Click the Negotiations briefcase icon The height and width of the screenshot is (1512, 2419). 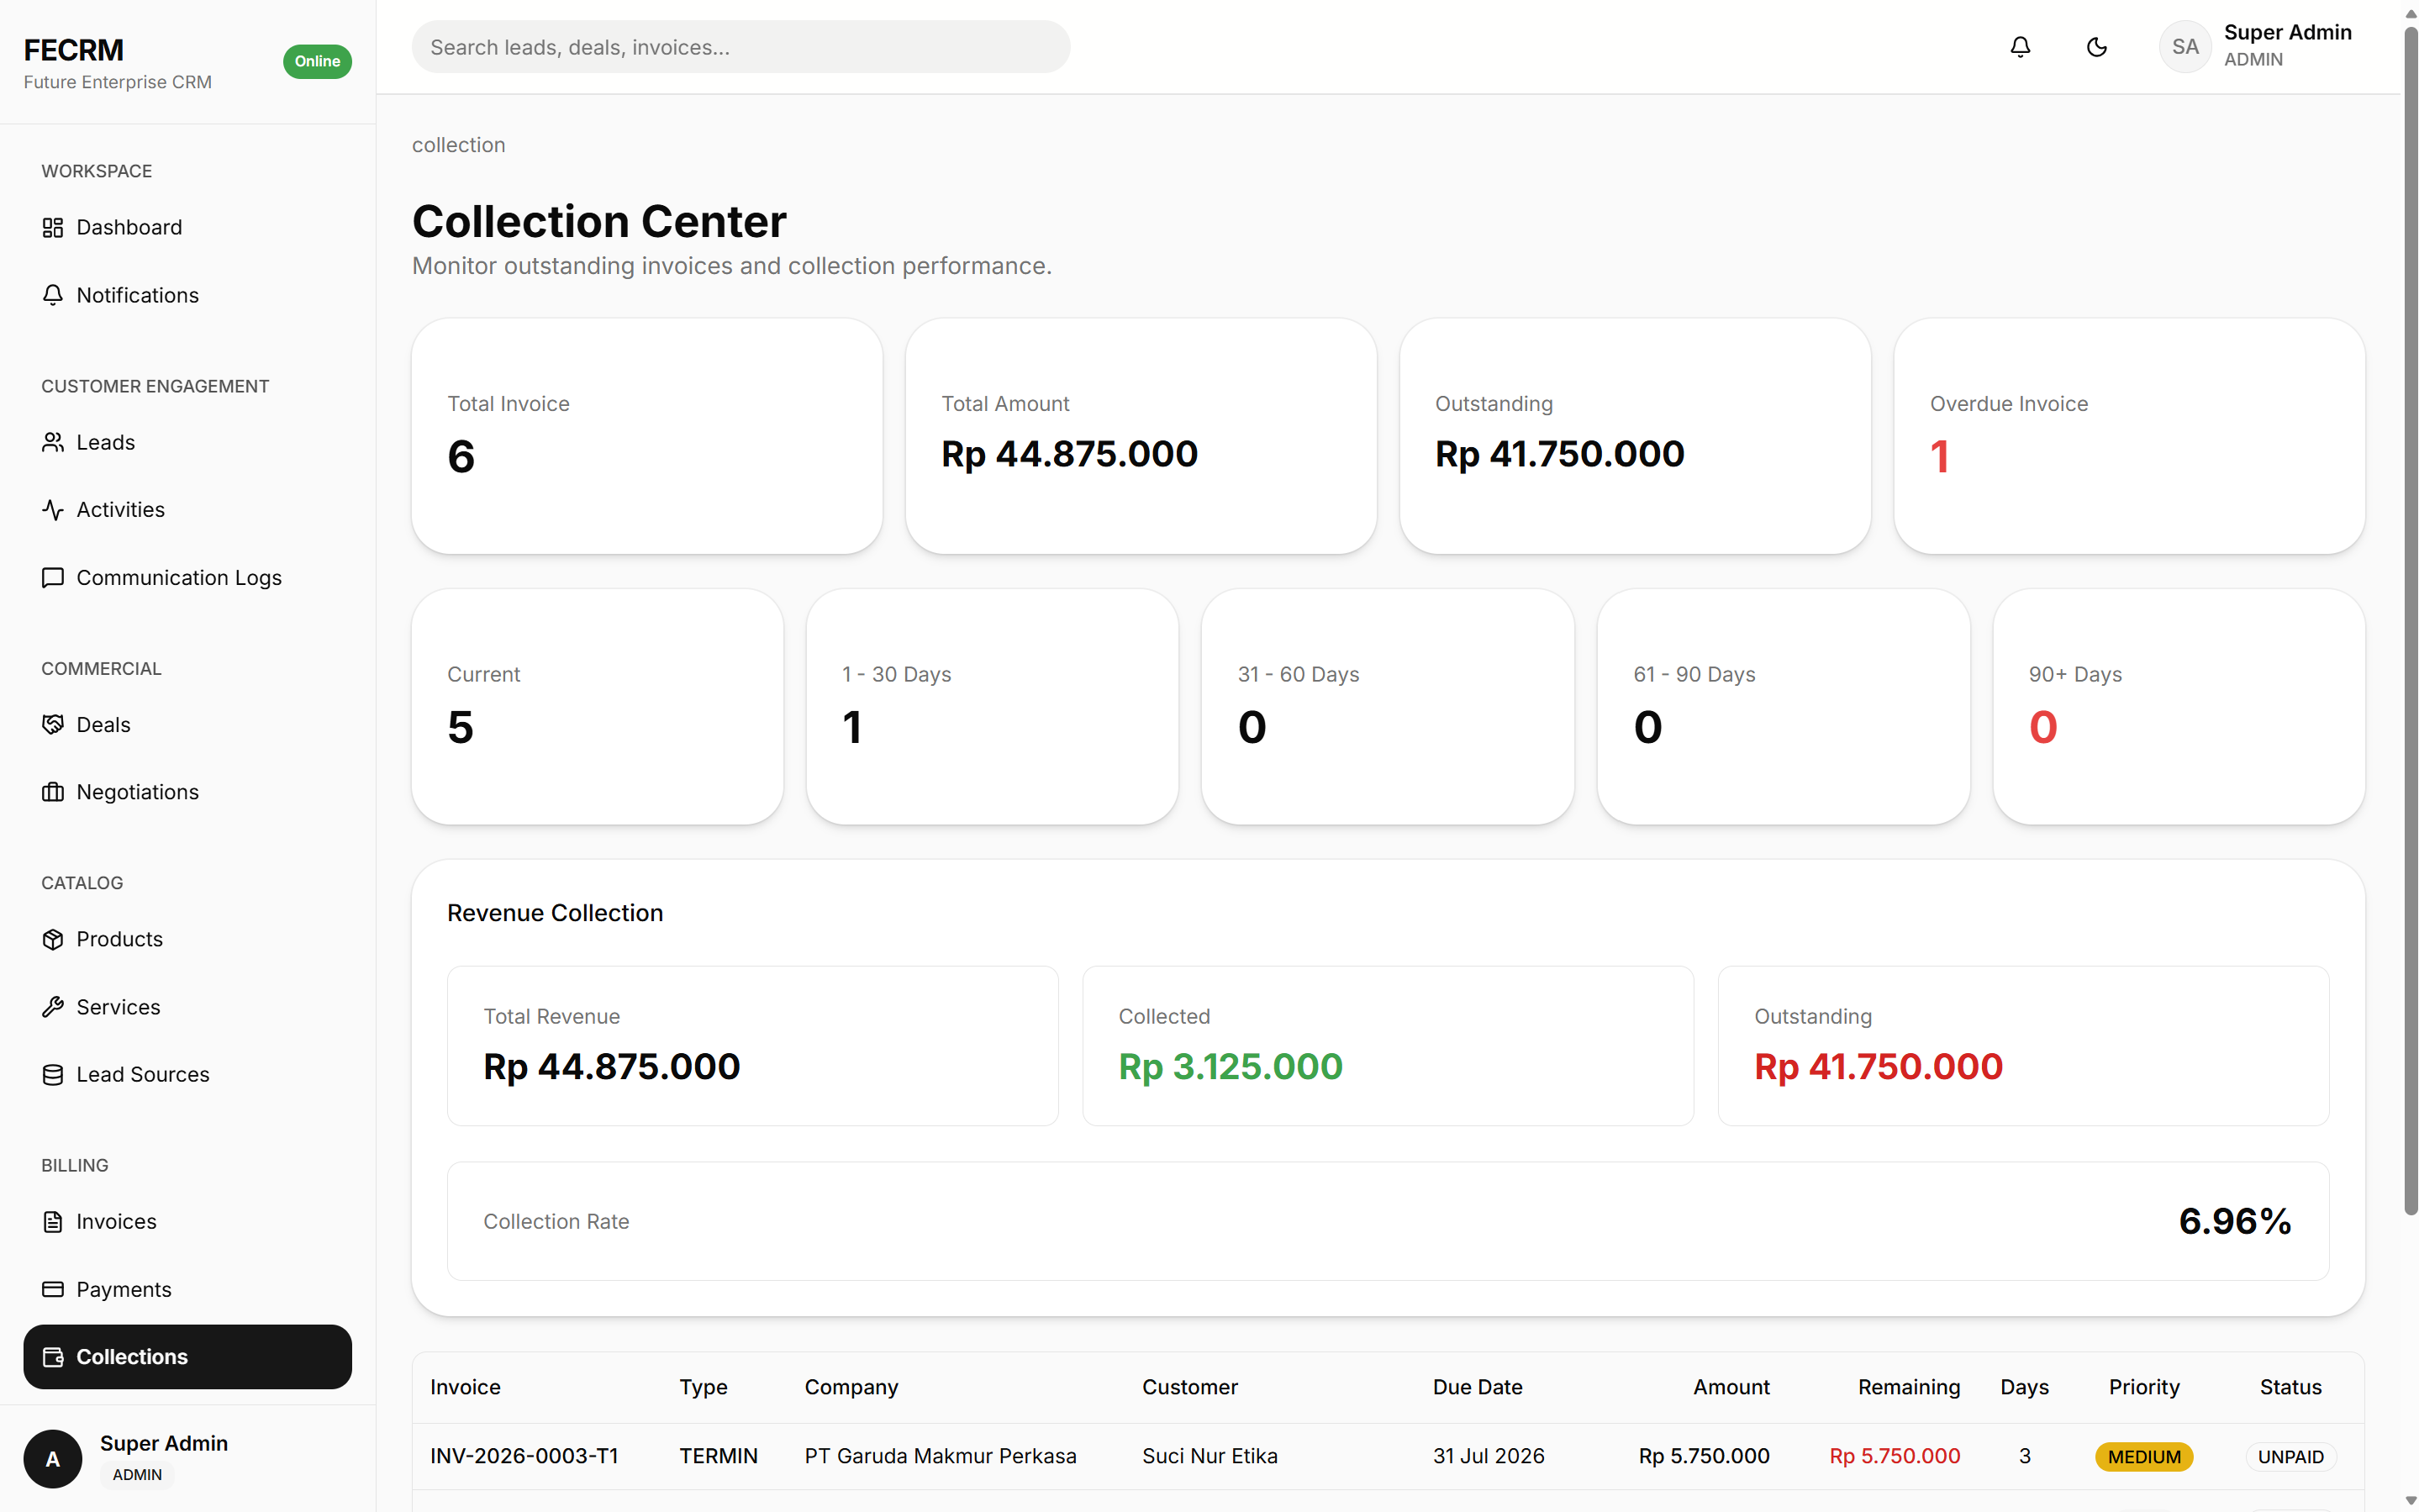(x=53, y=792)
